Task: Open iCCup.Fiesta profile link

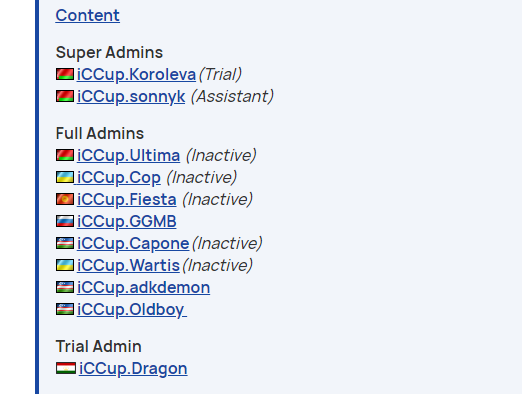Action: click(126, 199)
